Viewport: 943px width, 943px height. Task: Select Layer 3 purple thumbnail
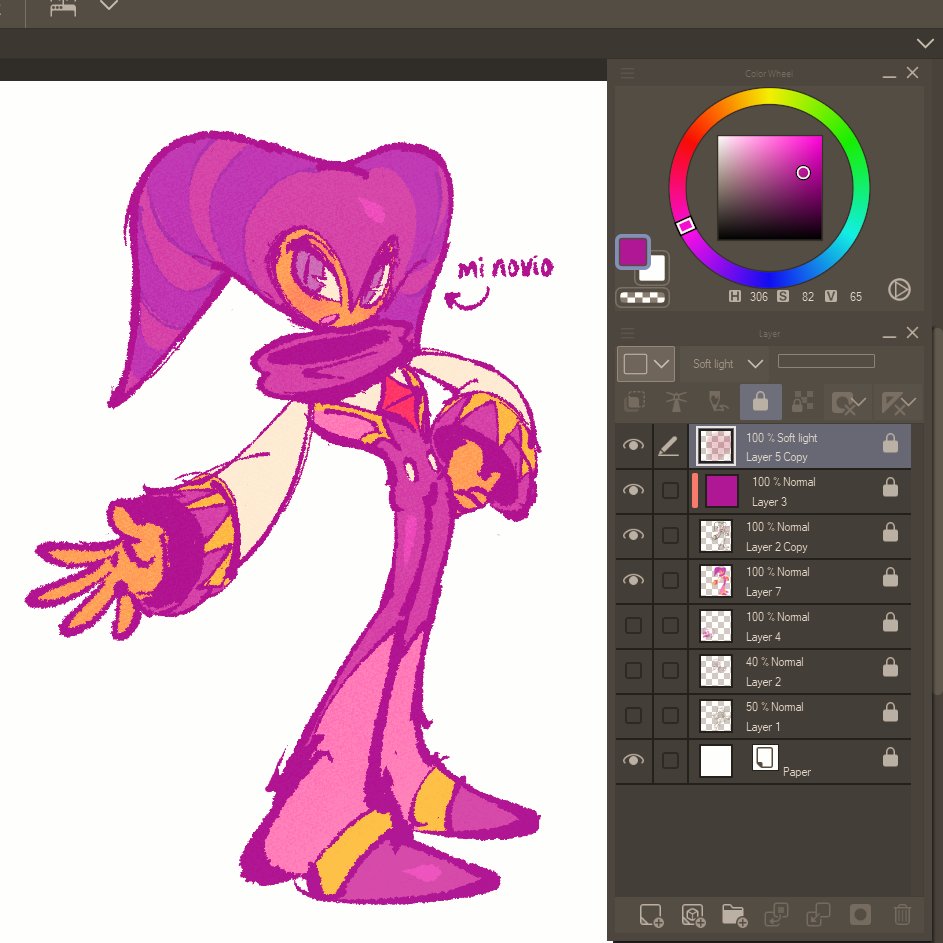[x=721, y=491]
